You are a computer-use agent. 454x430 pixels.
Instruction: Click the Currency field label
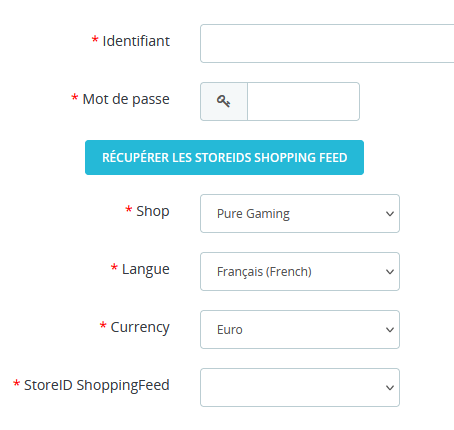tap(140, 327)
